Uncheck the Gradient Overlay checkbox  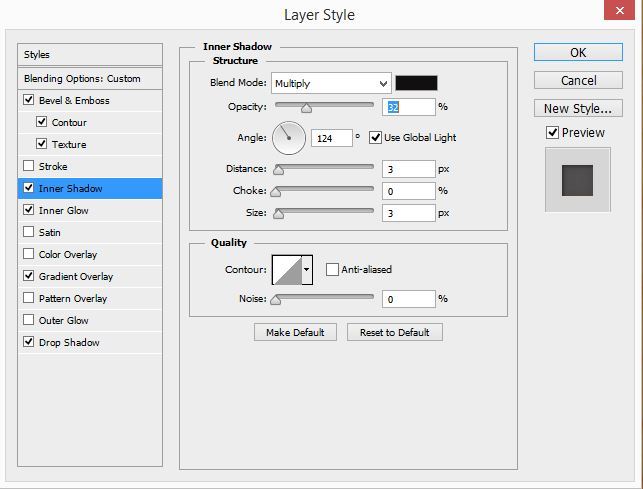(x=28, y=276)
